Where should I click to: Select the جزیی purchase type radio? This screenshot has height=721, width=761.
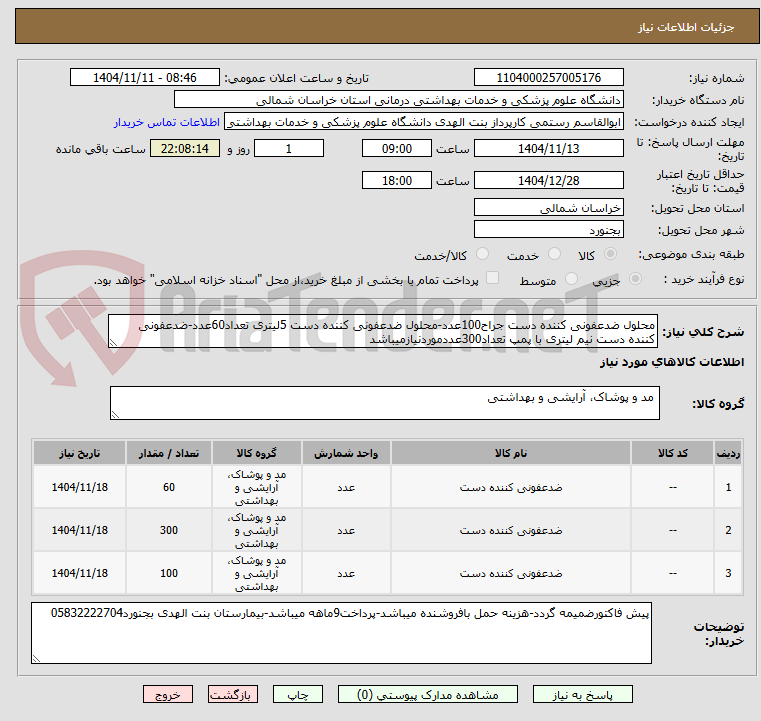coord(635,279)
